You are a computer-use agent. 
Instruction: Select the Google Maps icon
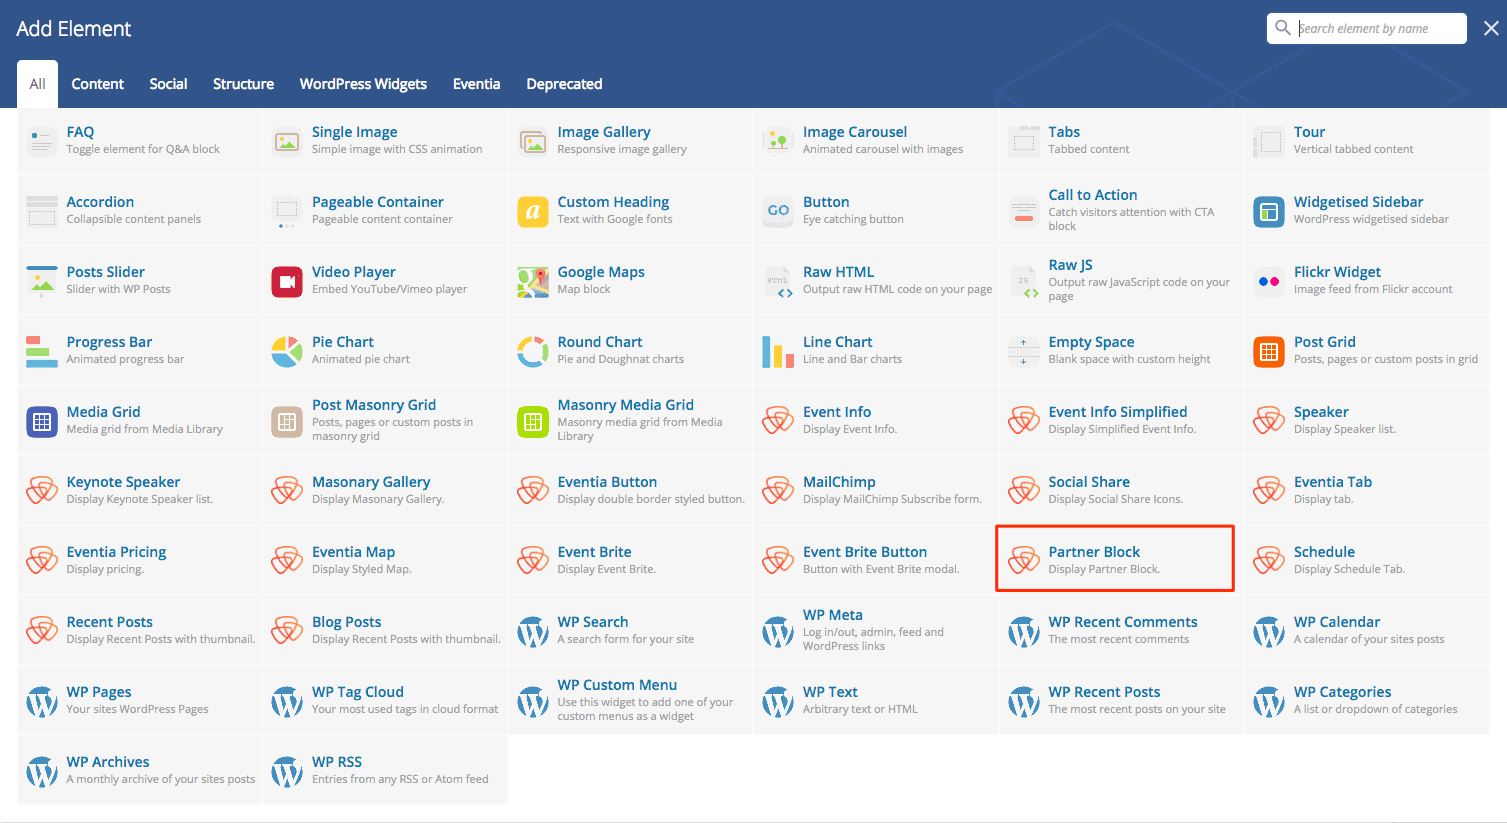(x=532, y=282)
